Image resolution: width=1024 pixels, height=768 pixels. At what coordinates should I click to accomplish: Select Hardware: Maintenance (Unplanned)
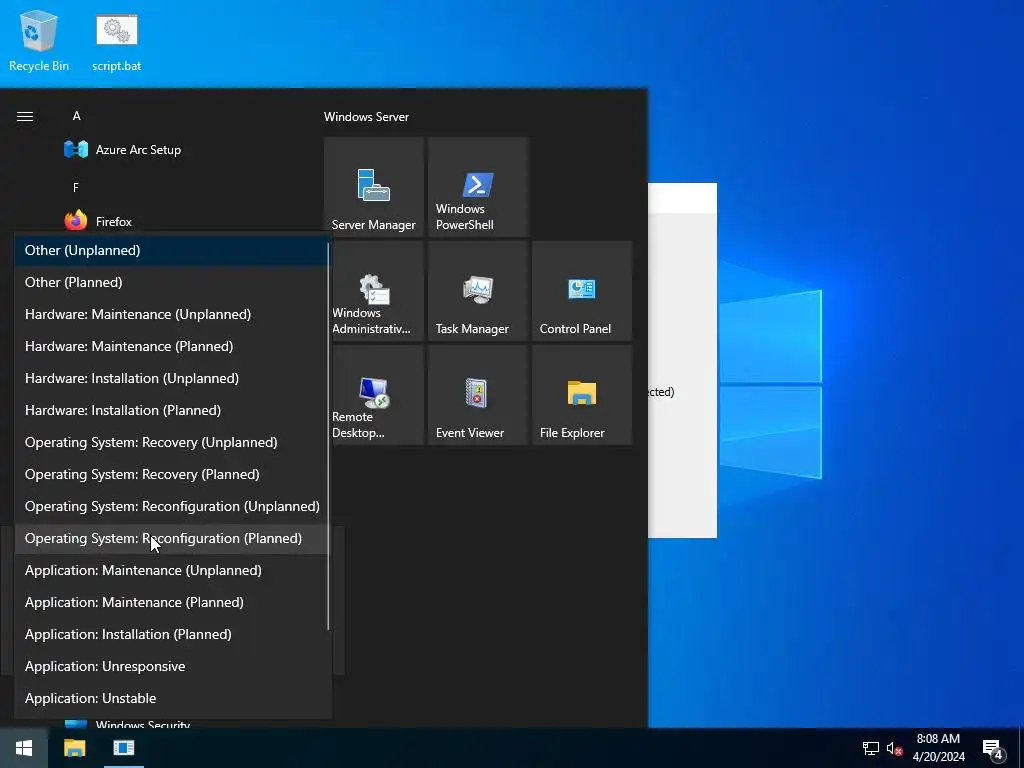click(171, 314)
